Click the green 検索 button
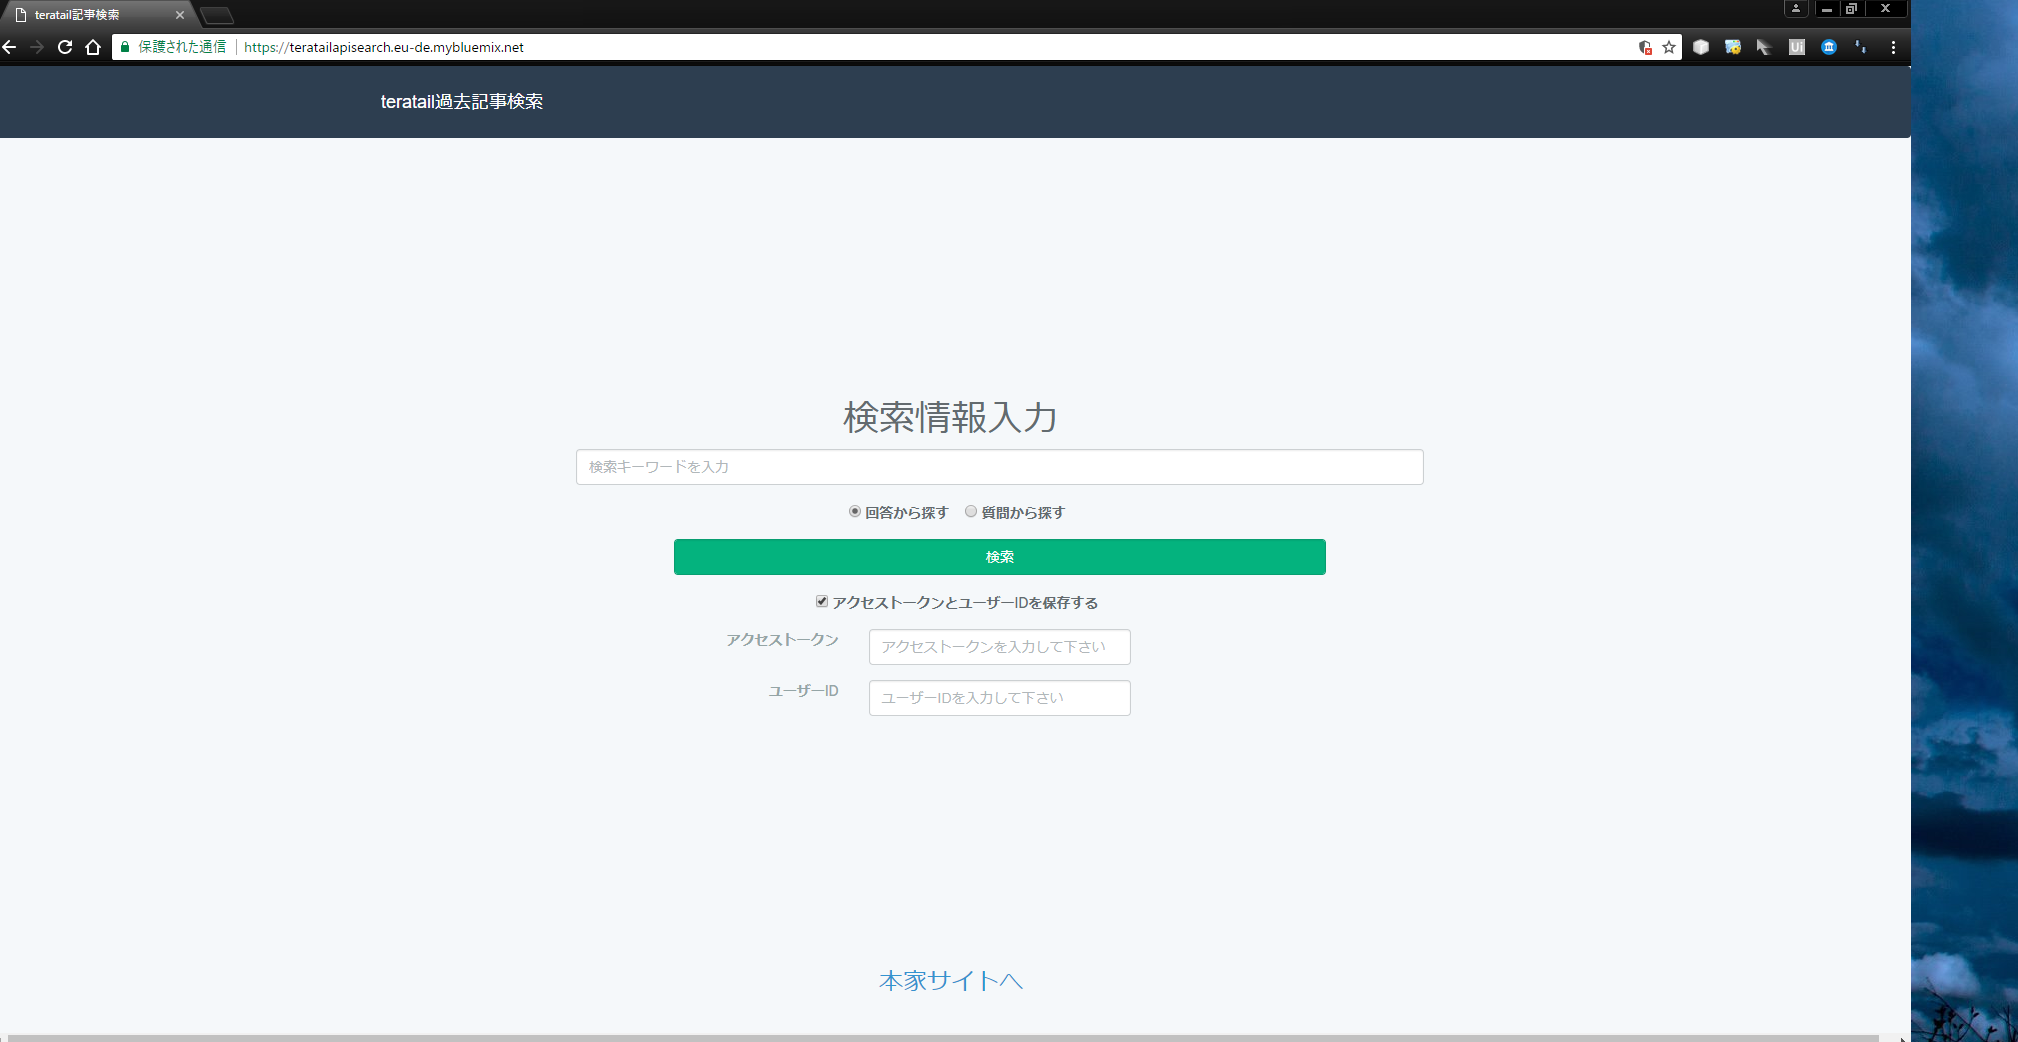 tap(1000, 557)
